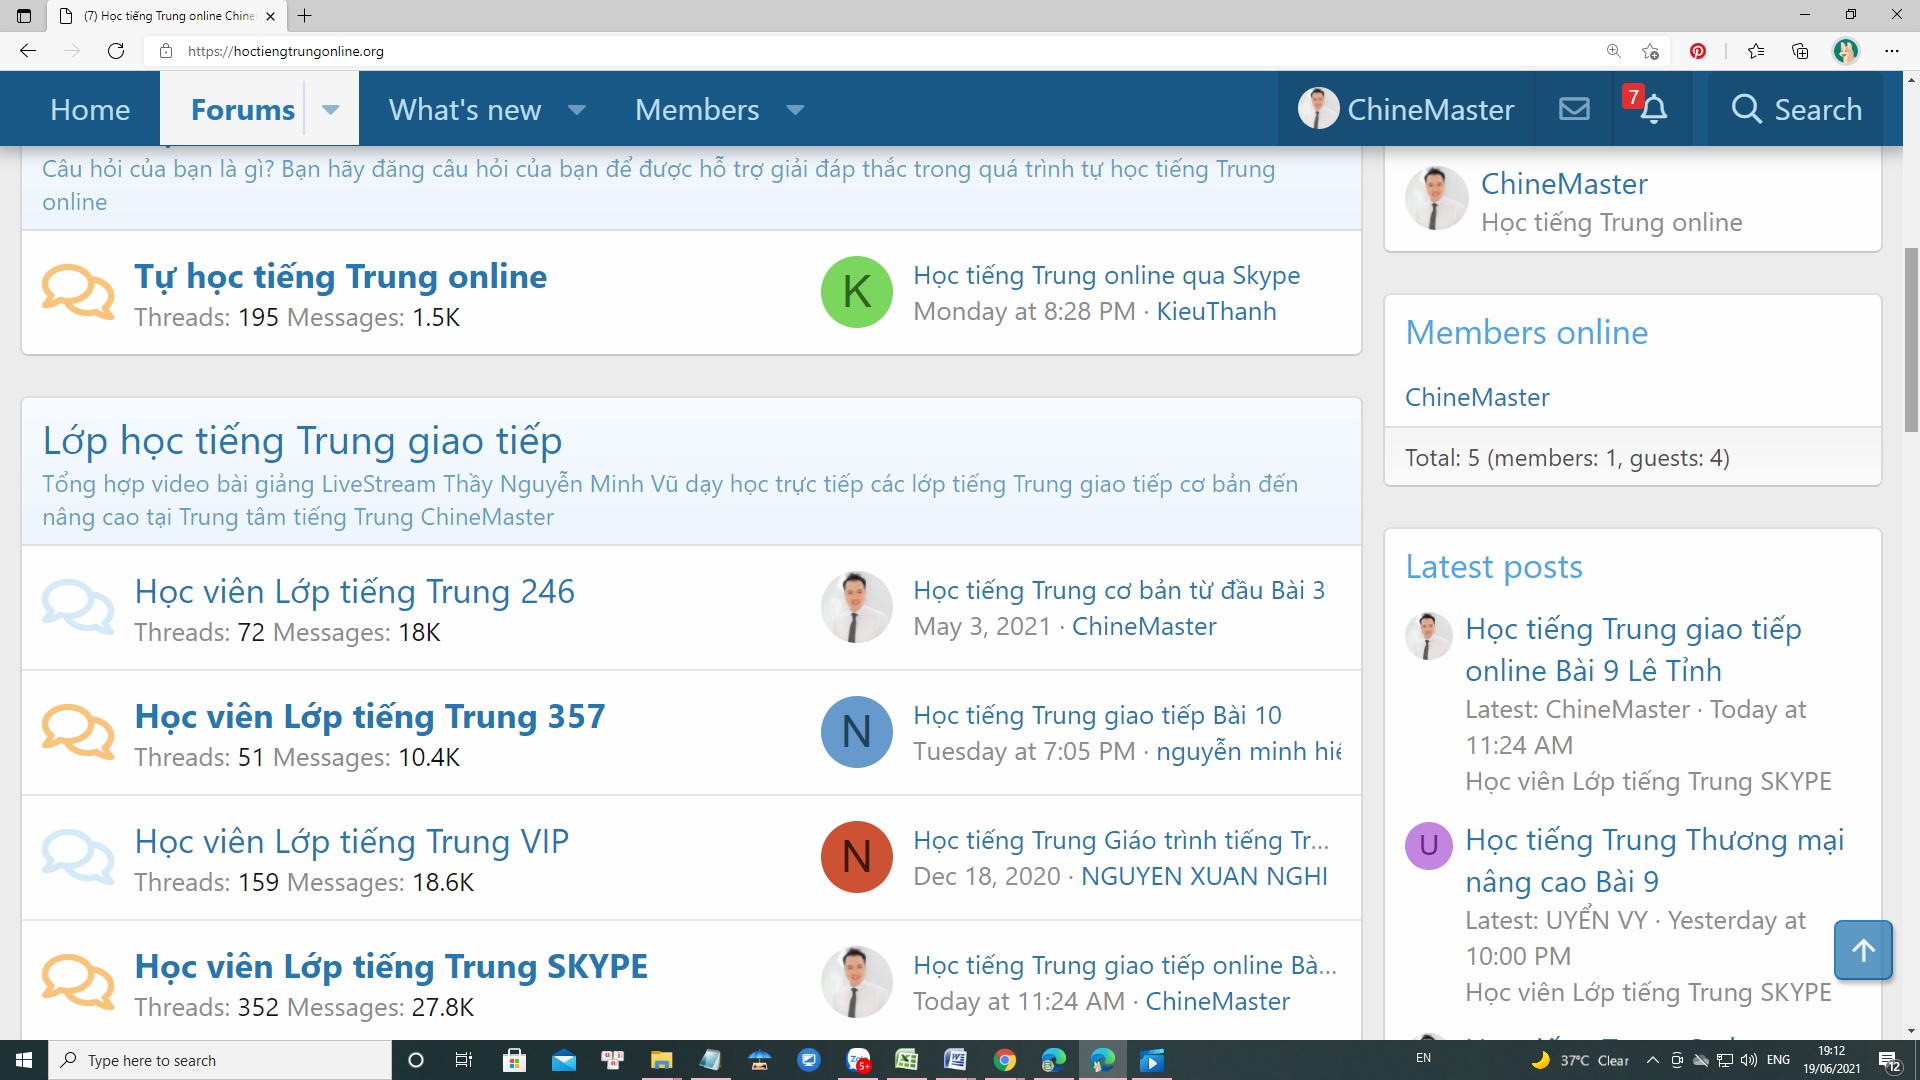The image size is (1920, 1080).
Task: Open browser Favorites star icon
Action: tap(1756, 51)
